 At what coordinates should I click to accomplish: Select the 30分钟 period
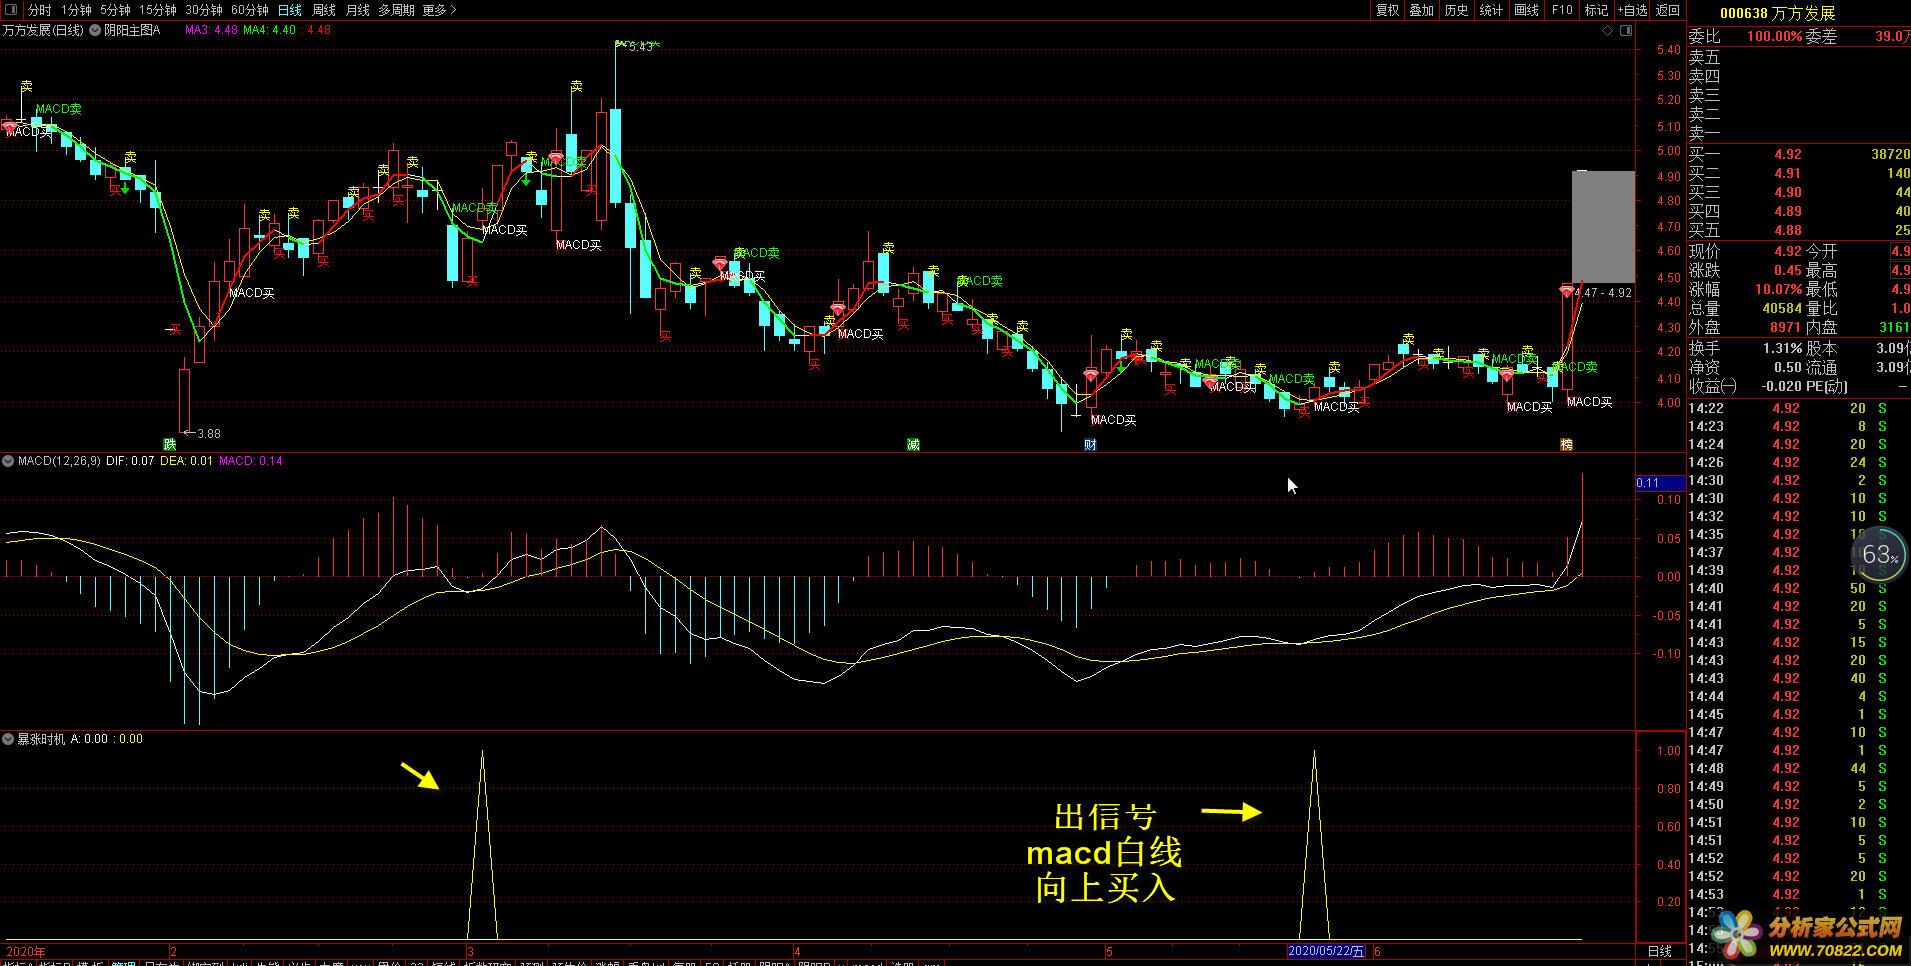tap(204, 10)
